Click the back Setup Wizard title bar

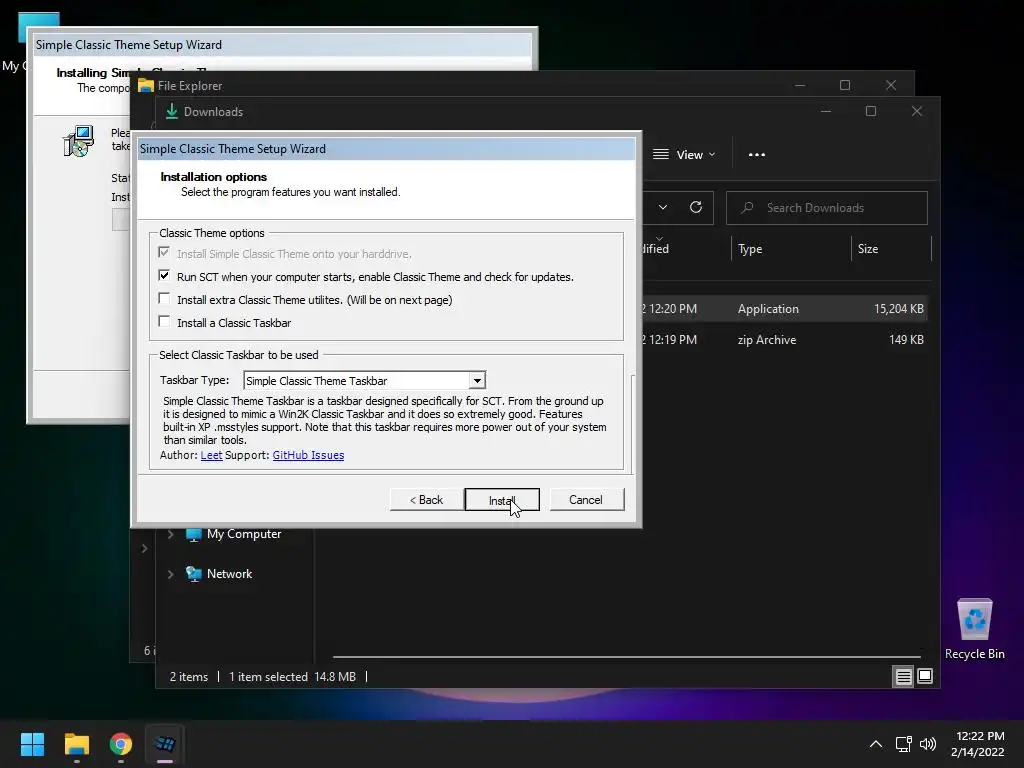pyautogui.click(x=283, y=44)
